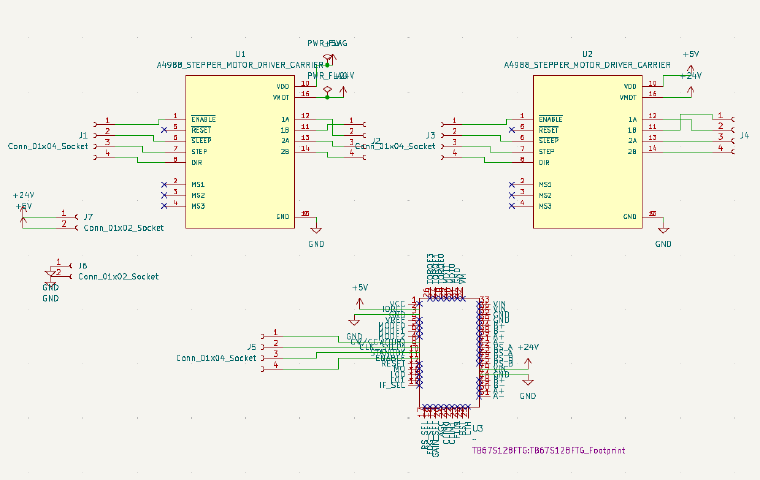The width and height of the screenshot is (760, 480).
Task: Select the no-connect X on U1 RESET pin
Action: pos(164,130)
